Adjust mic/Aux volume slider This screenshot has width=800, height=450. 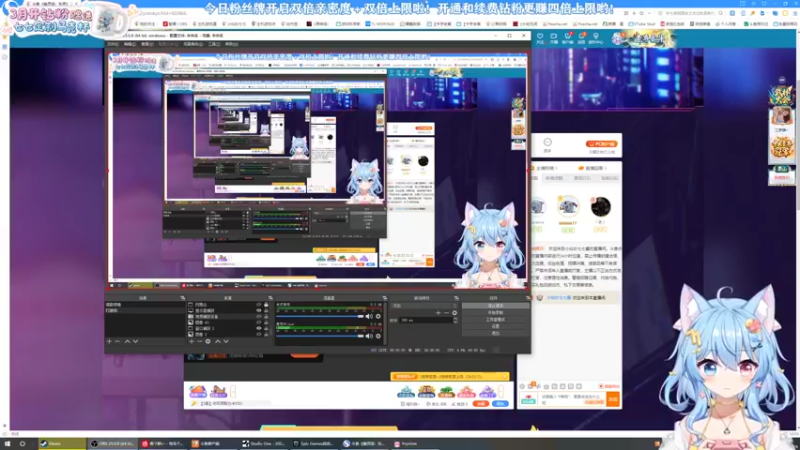coord(320,336)
